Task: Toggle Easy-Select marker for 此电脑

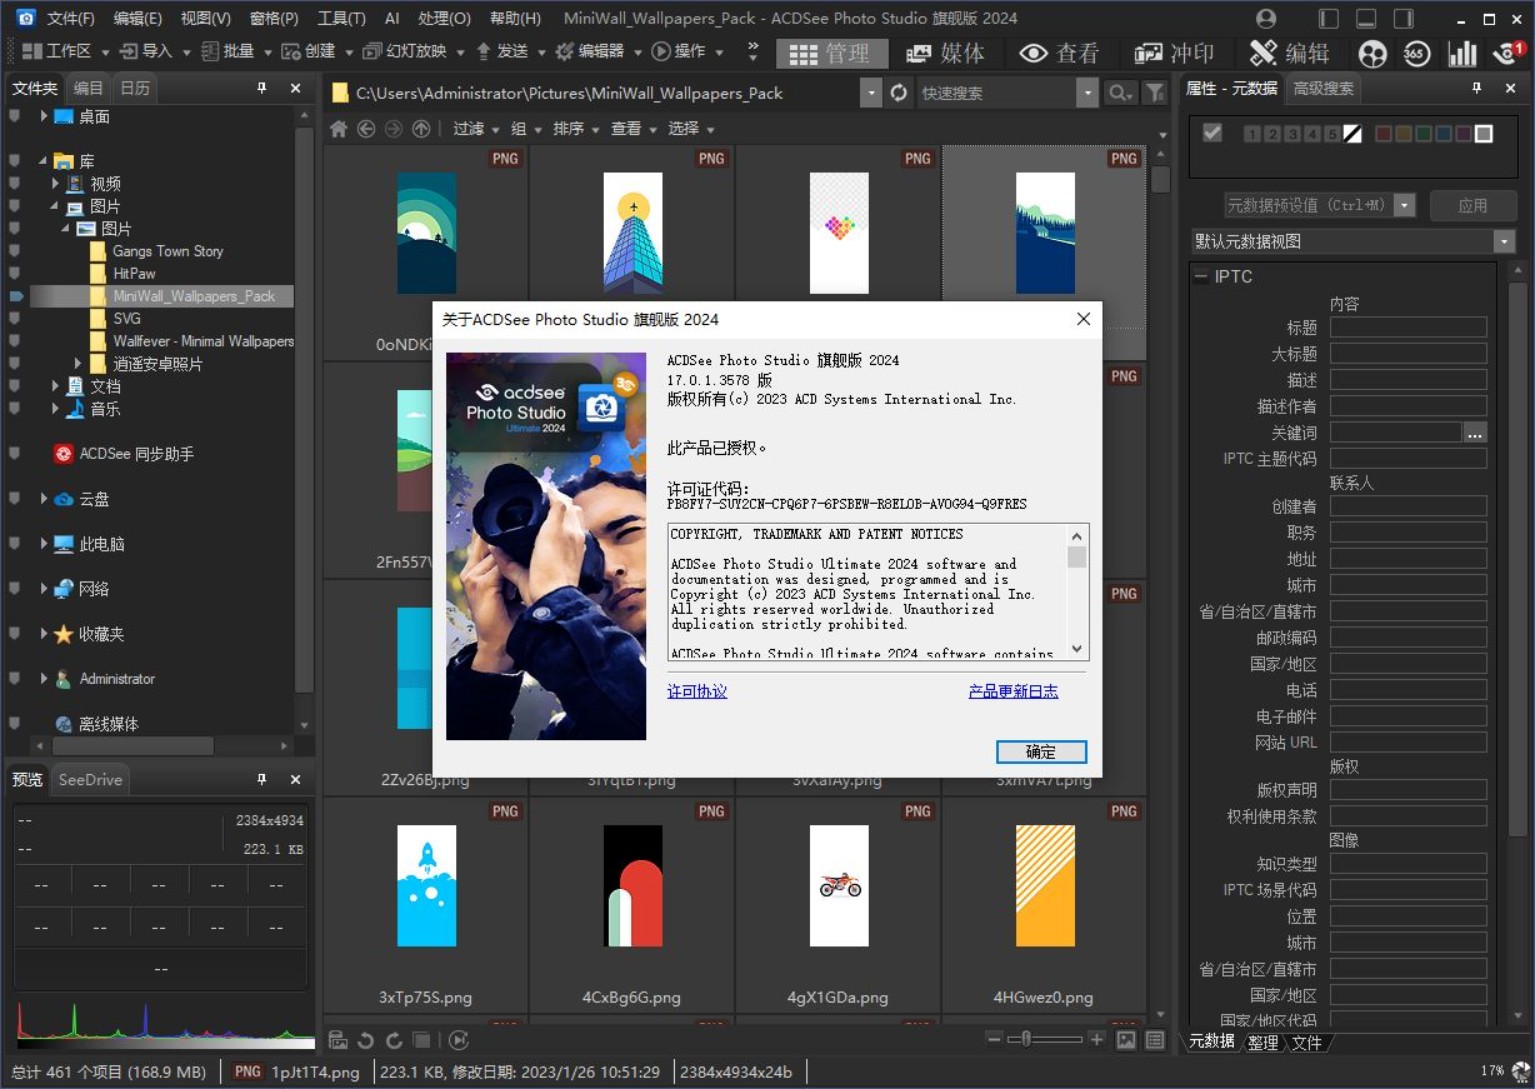Action: tap(14, 543)
